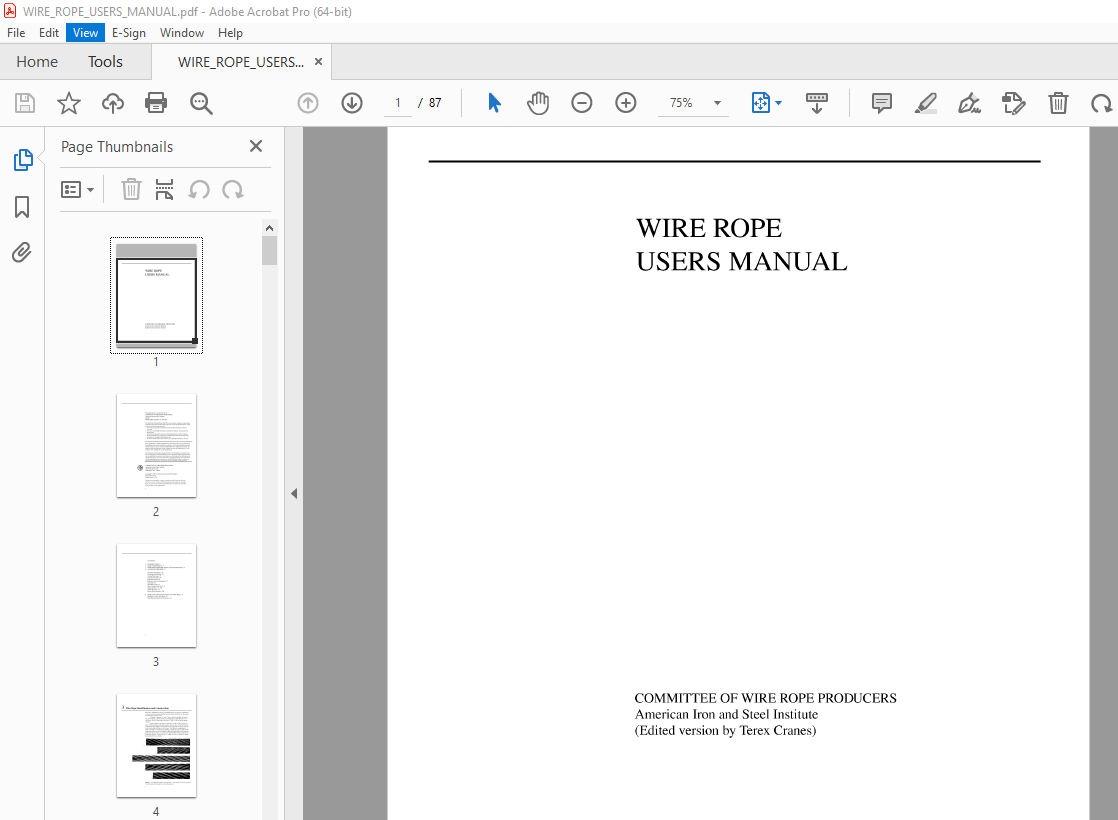The height and width of the screenshot is (820, 1118).
Task: Collapse the navigation pane arrow
Action: click(294, 493)
